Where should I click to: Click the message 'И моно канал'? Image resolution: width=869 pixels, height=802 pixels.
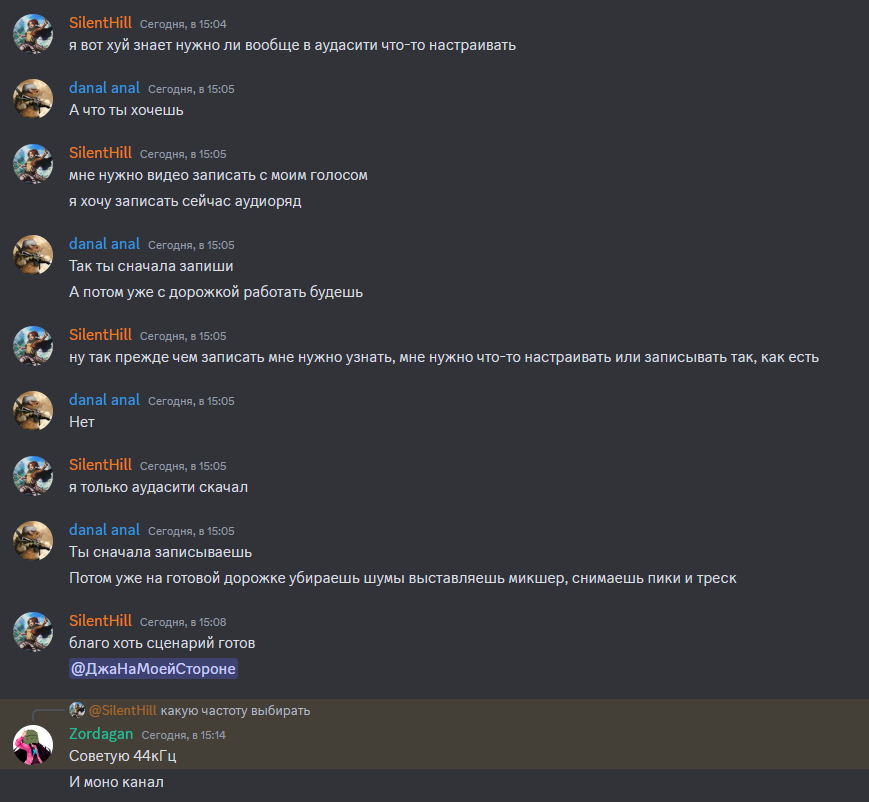point(116,782)
